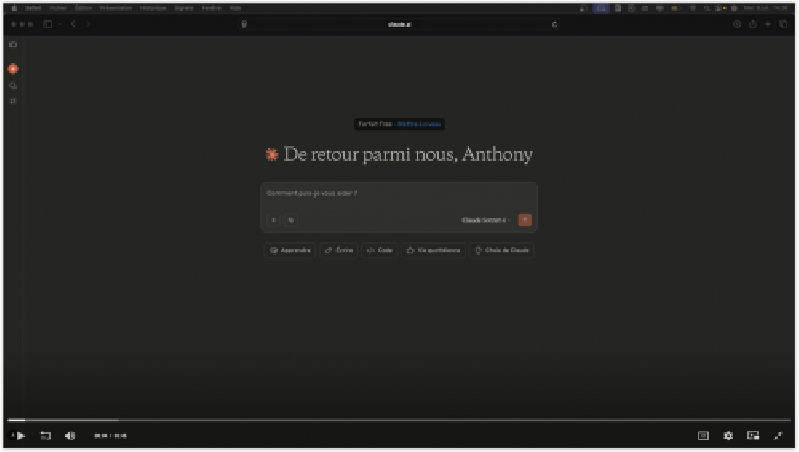Open the Historique menu in menu bar

153,7
